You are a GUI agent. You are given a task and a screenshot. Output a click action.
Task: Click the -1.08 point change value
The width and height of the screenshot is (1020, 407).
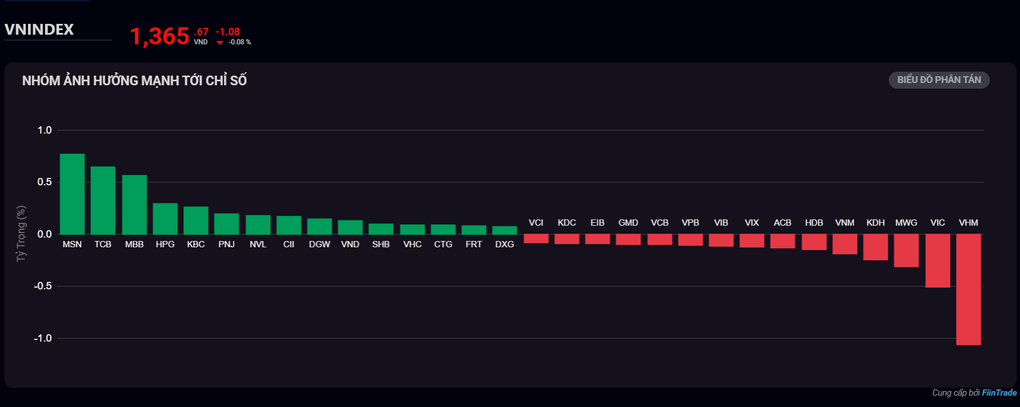pyautogui.click(x=228, y=31)
